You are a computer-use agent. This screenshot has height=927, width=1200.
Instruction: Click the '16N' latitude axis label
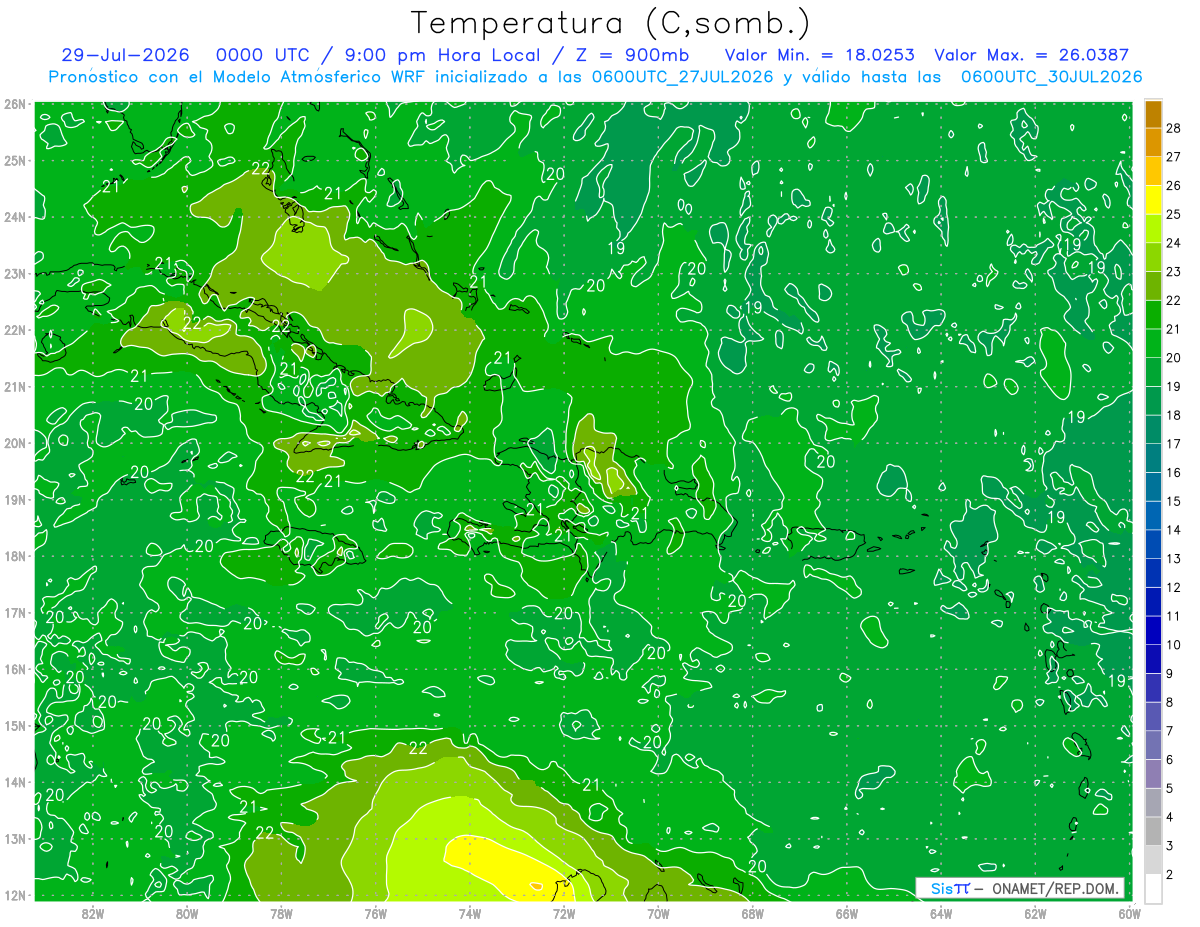15,669
